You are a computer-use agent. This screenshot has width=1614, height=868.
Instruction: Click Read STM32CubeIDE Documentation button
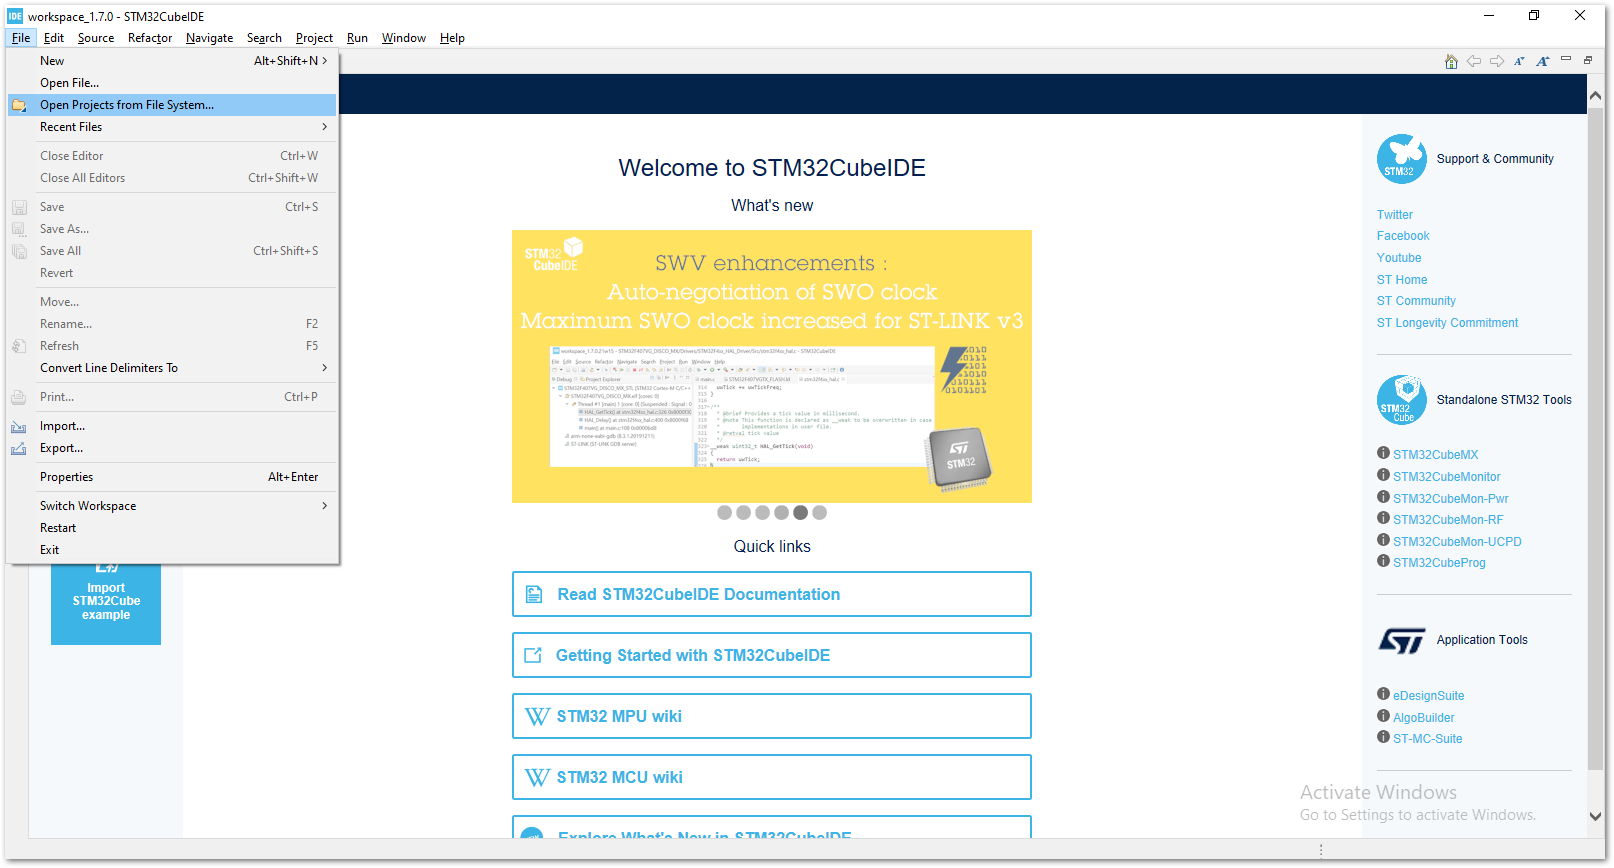point(772,594)
